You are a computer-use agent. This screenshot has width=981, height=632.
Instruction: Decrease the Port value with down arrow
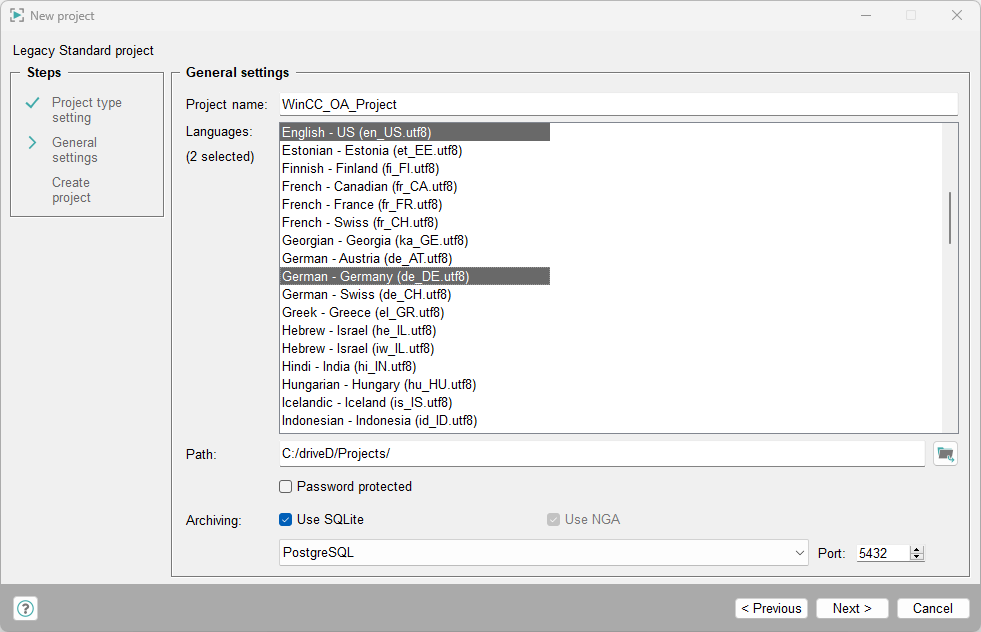pyautogui.click(x=917, y=557)
